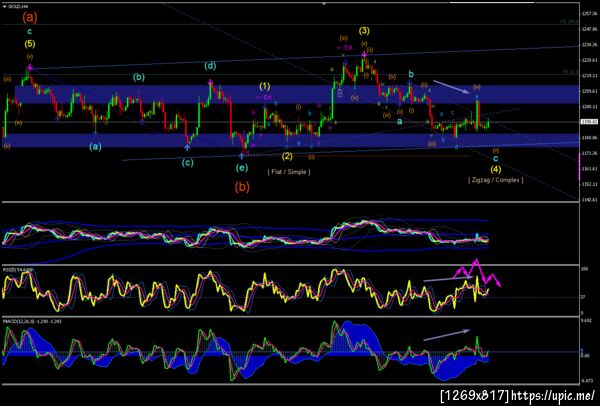This screenshot has height=406, width=600.
Task: Select the upper blue shaded zone rectangle
Action: pos(297,94)
